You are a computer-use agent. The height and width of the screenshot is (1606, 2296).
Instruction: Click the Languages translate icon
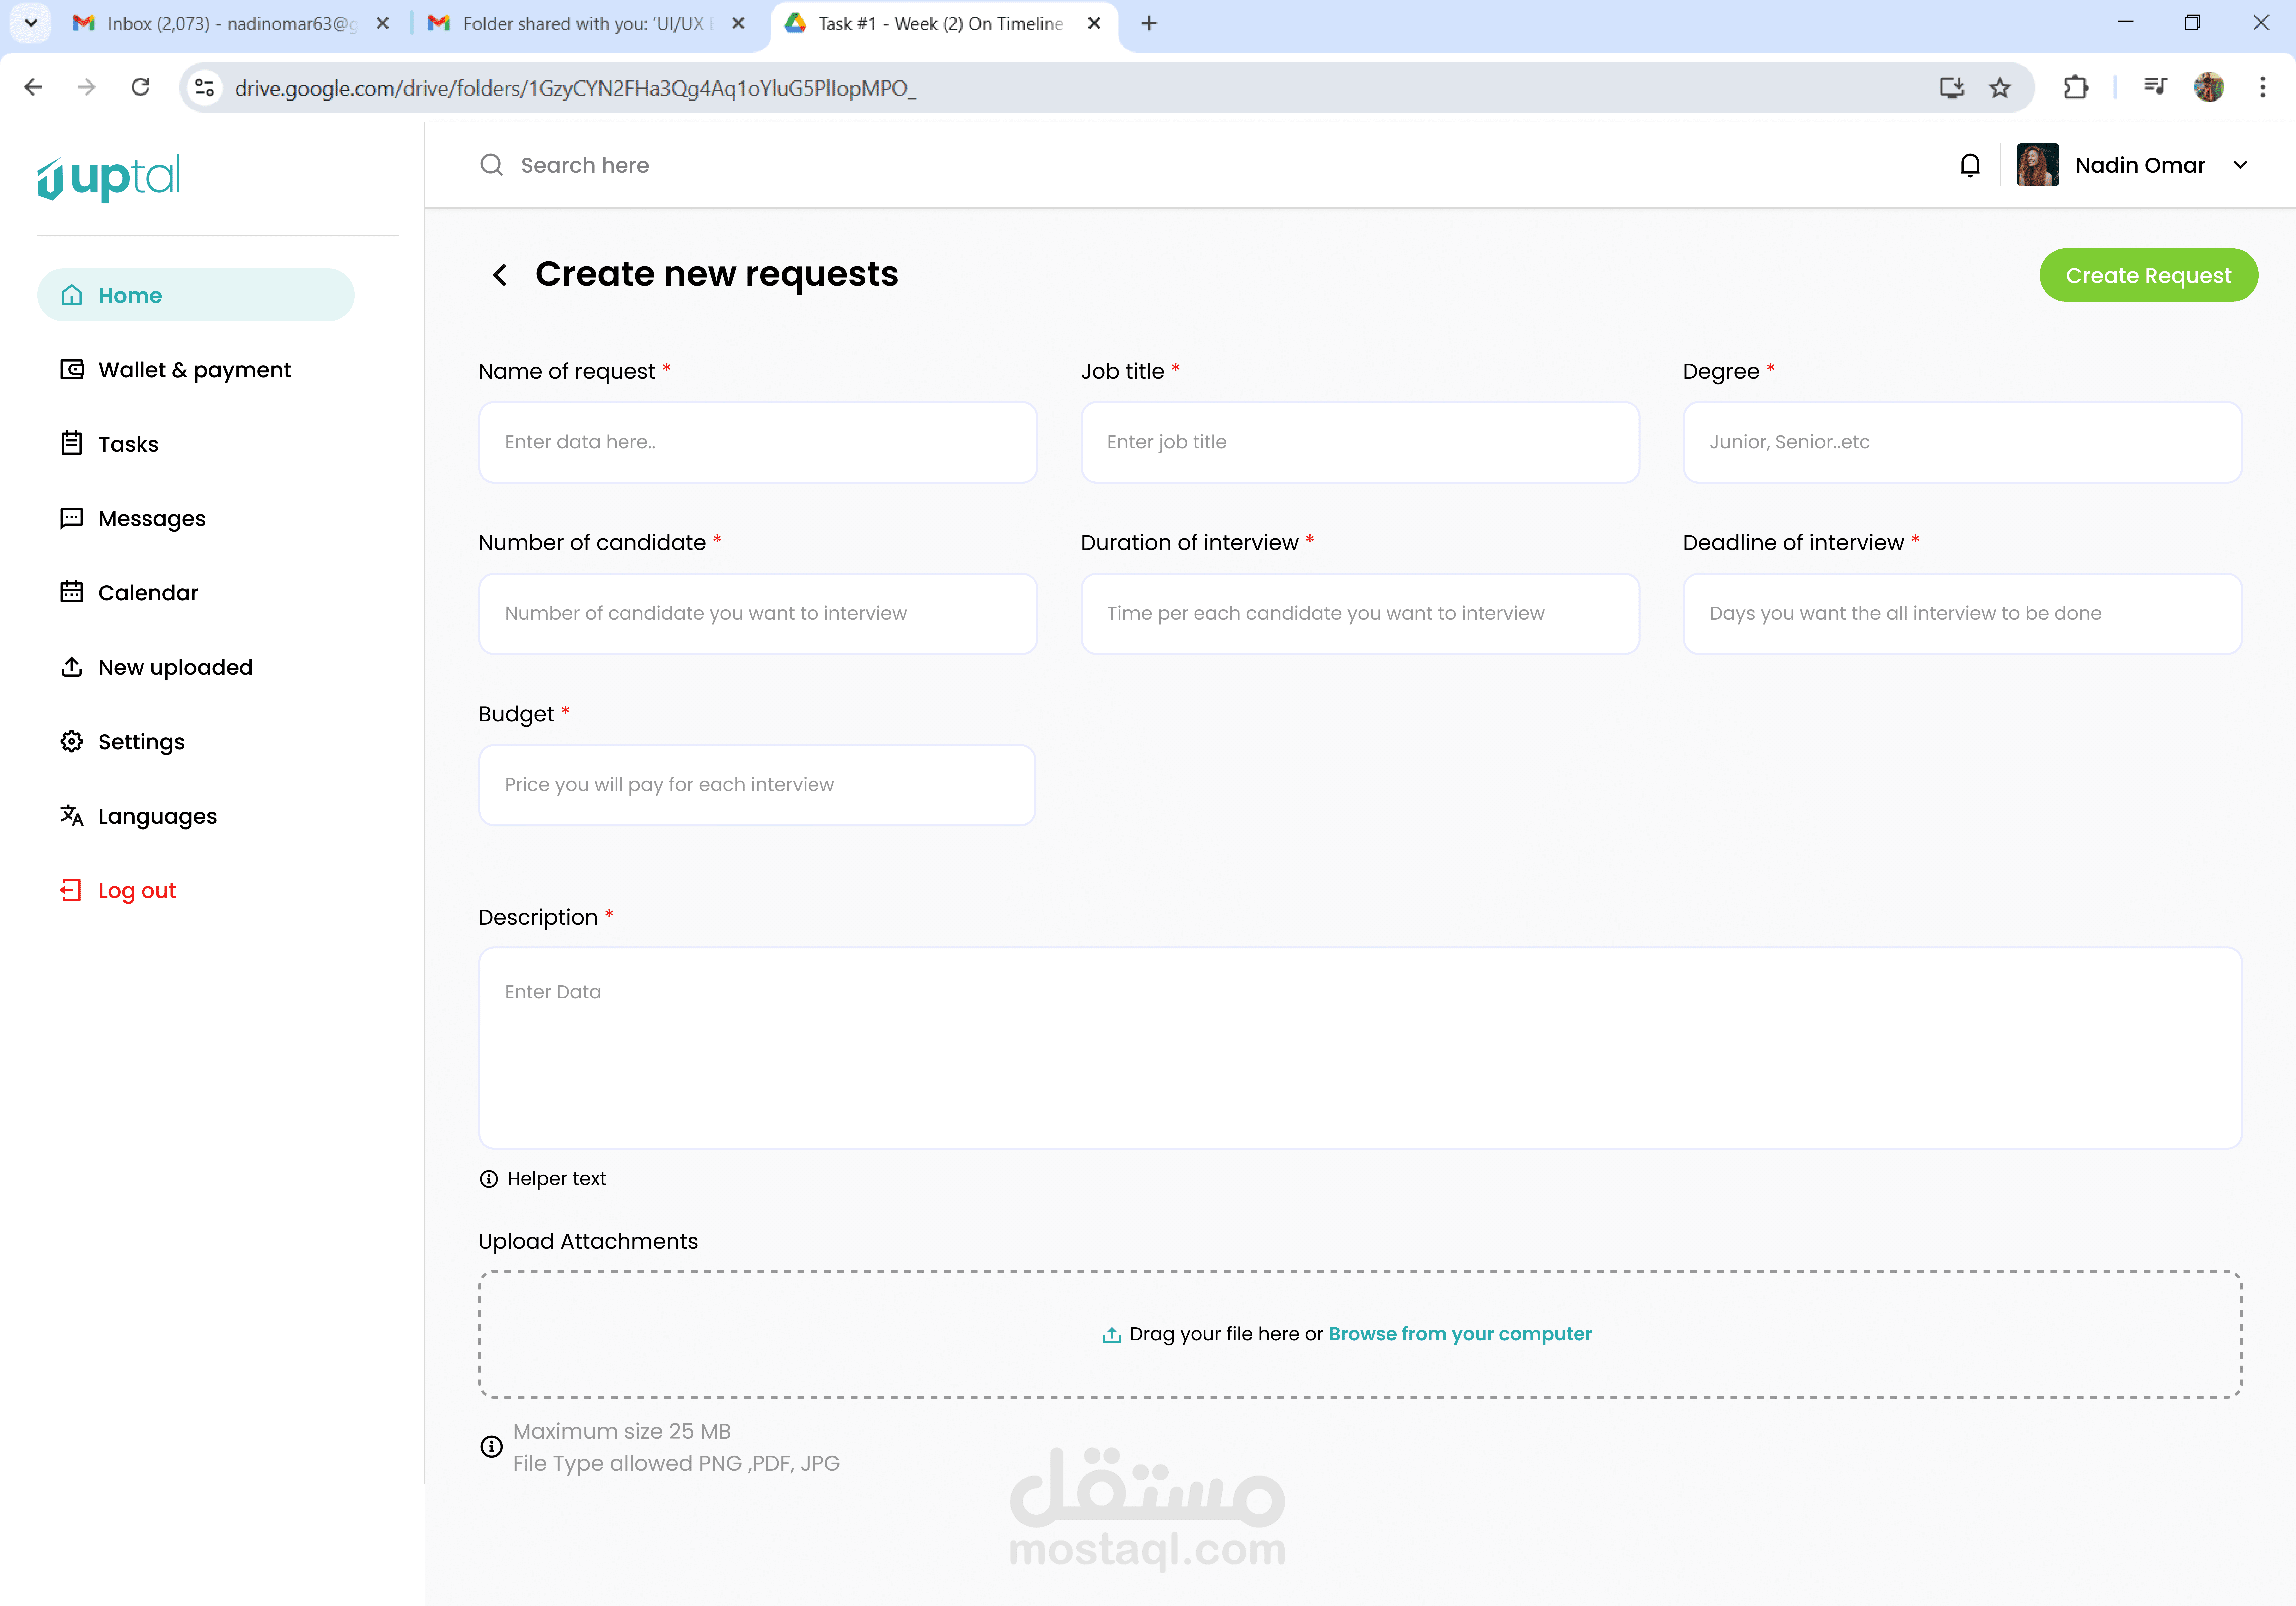click(72, 816)
